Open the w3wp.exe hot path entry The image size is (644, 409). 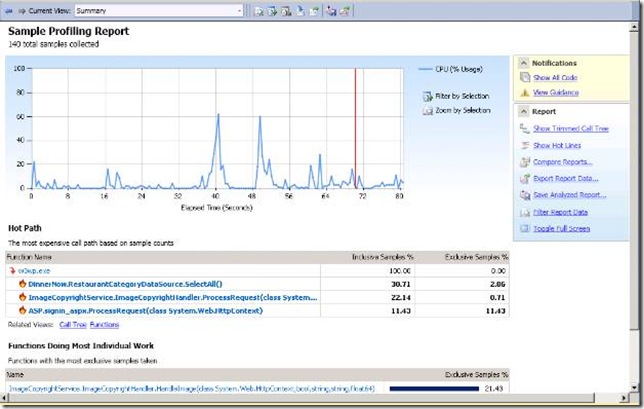pos(34,271)
